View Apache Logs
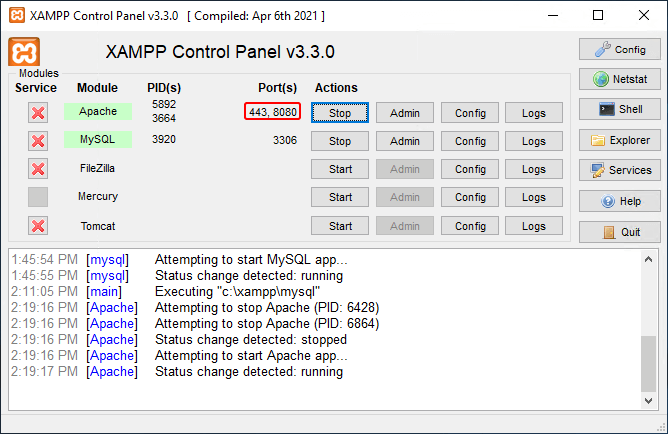This screenshot has height=434, width=668. click(534, 113)
